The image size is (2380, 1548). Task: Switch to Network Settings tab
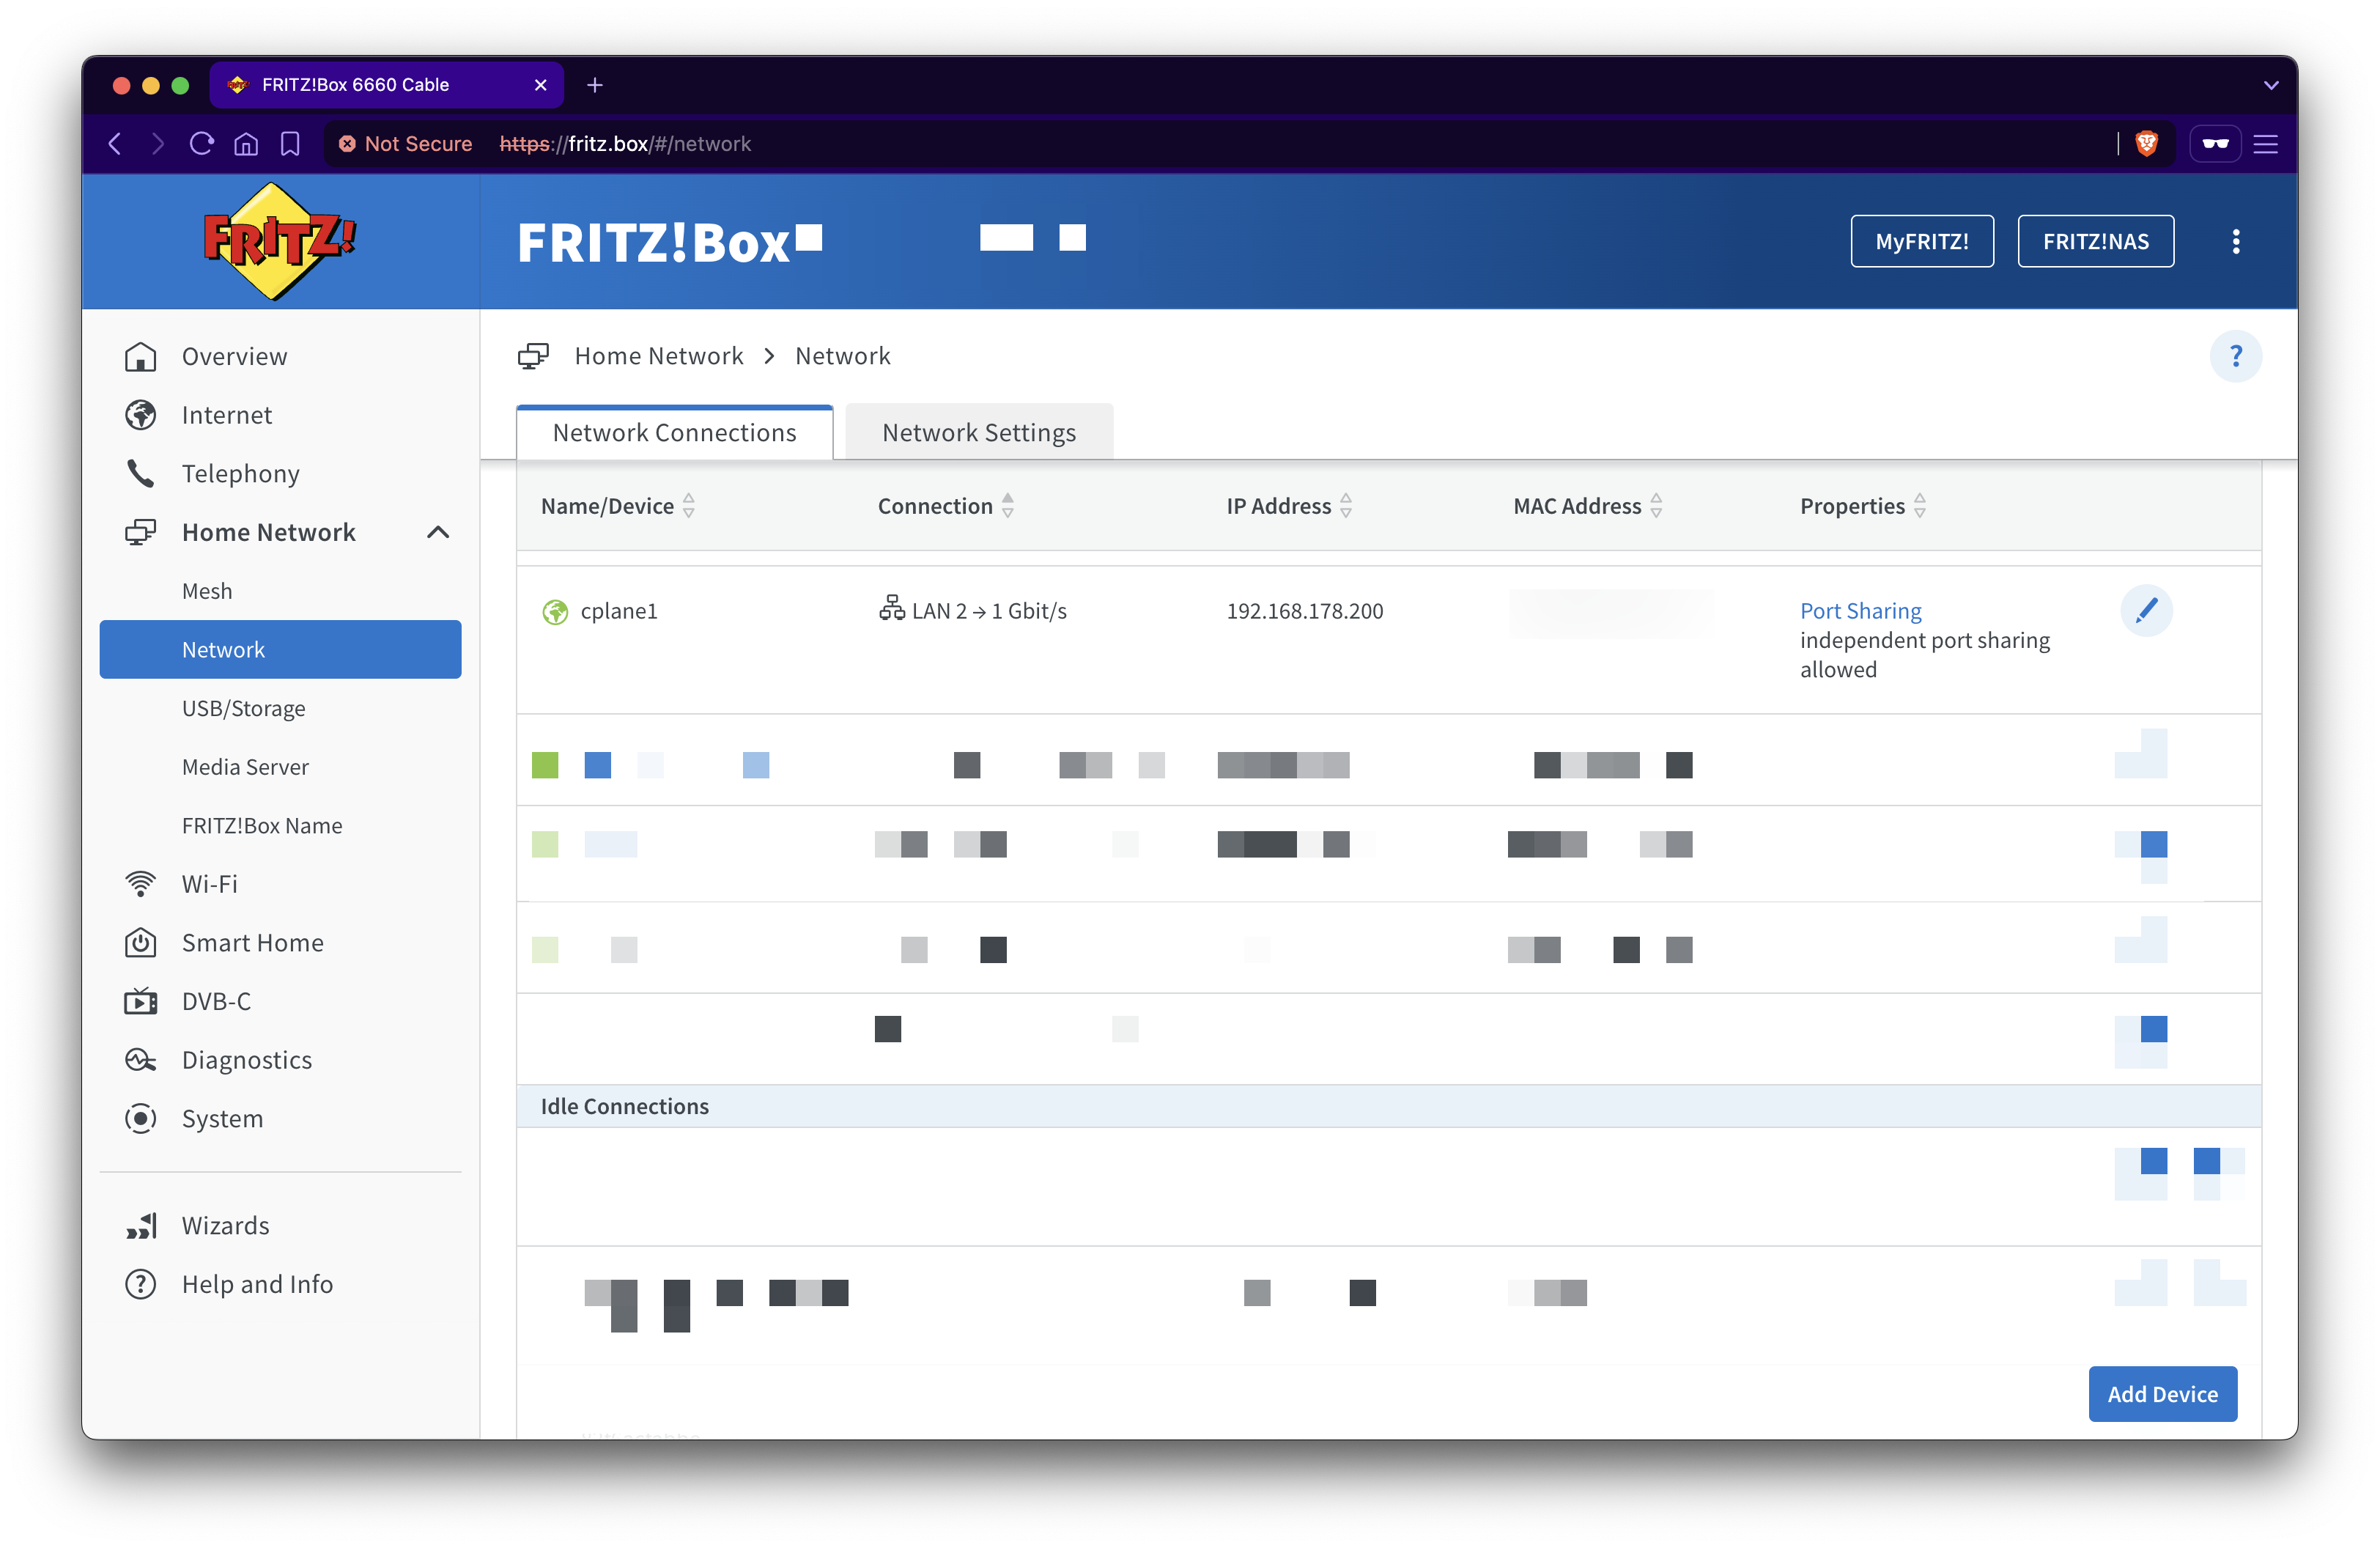(x=979, y=432)
